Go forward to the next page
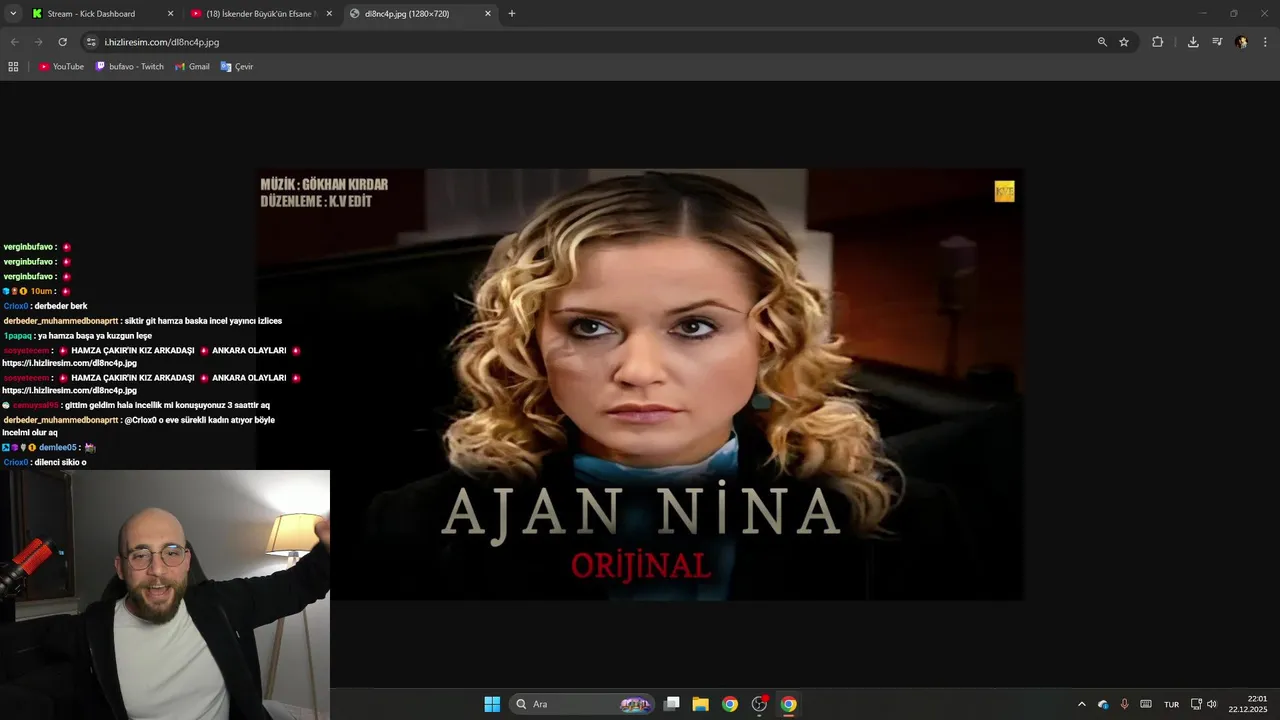Viewport: 1280px width, 720px height. (x=38, y=42)
